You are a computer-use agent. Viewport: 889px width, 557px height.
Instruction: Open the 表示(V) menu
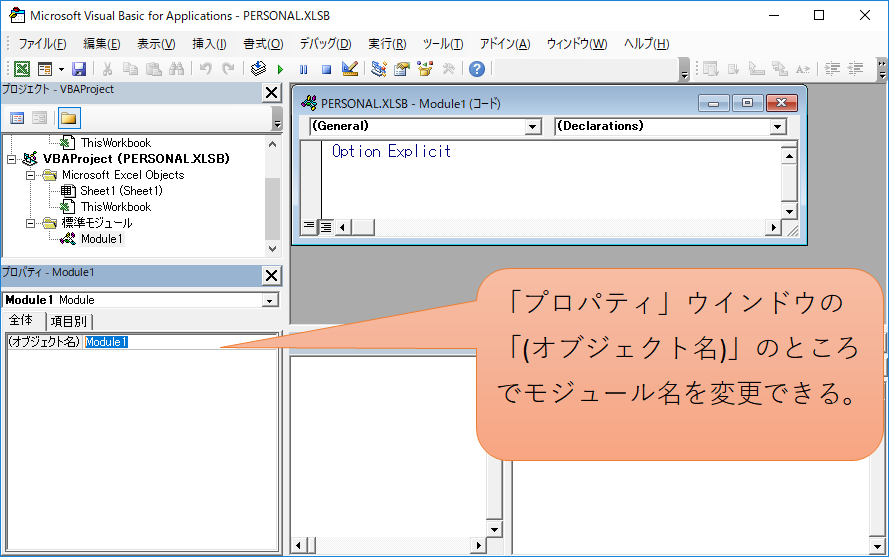[x=156, y=44]
